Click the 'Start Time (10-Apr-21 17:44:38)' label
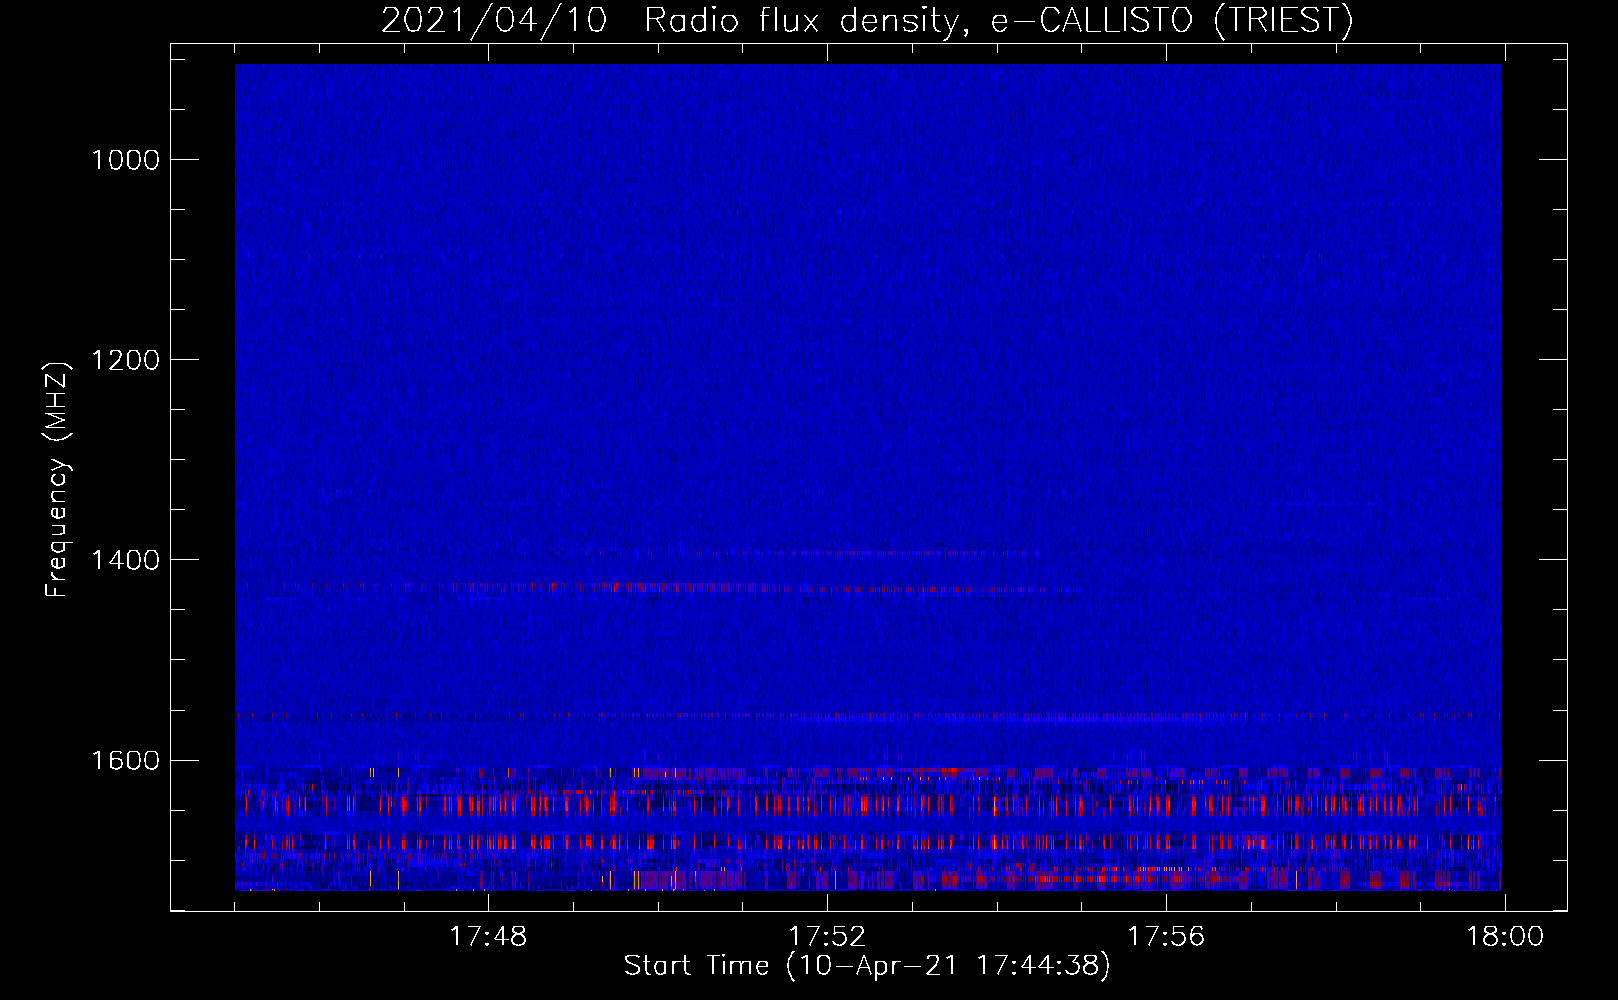 (x=867, y=966)
